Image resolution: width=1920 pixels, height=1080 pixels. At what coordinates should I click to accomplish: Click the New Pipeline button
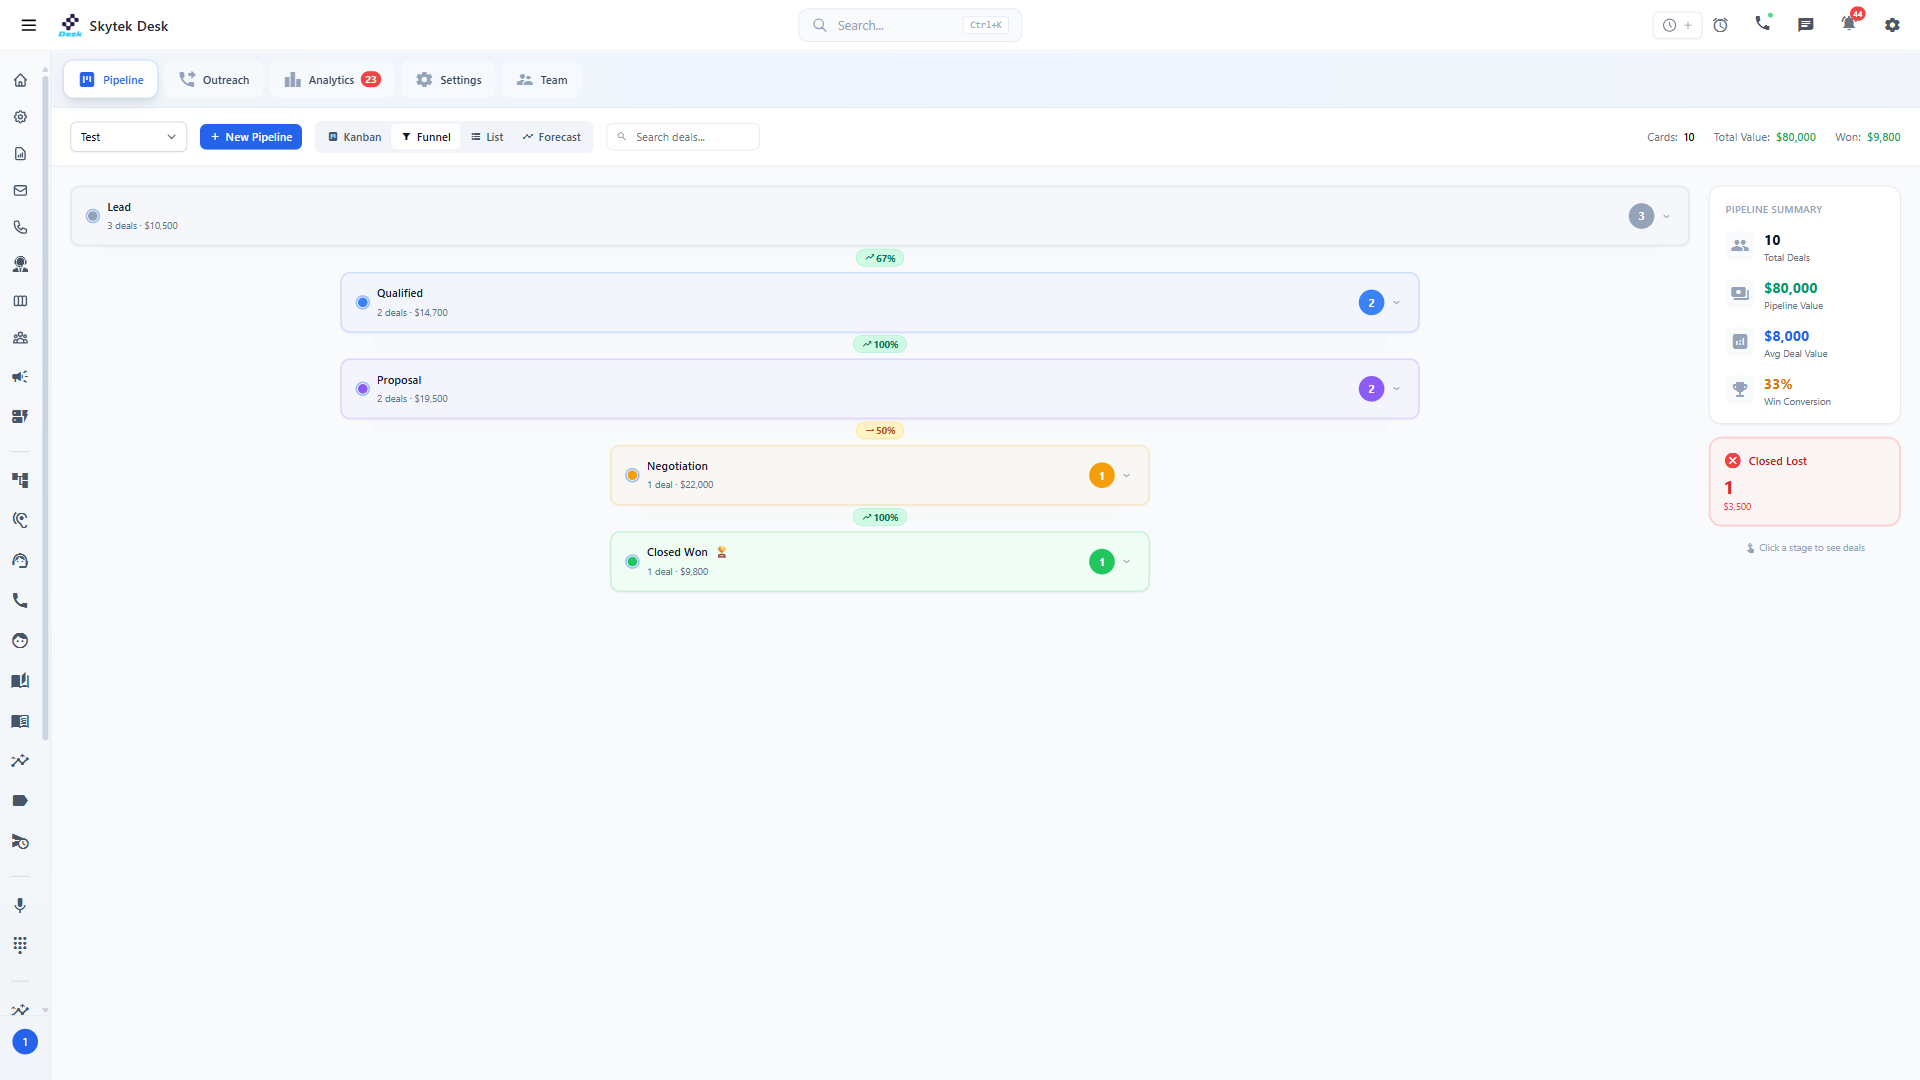click(250, 136)
